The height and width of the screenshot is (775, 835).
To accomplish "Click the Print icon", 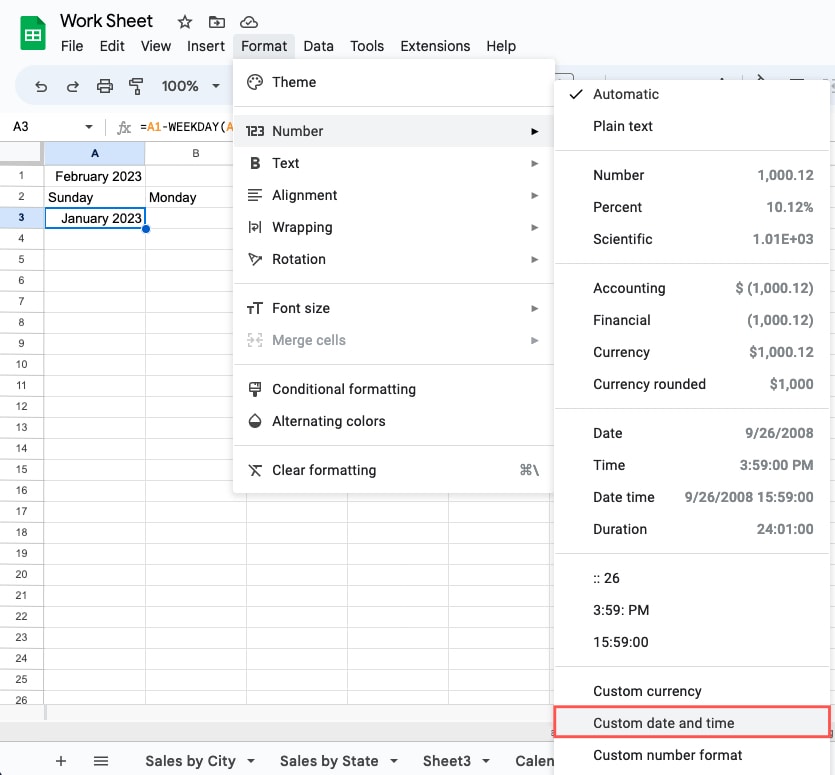I will [104, 86].
